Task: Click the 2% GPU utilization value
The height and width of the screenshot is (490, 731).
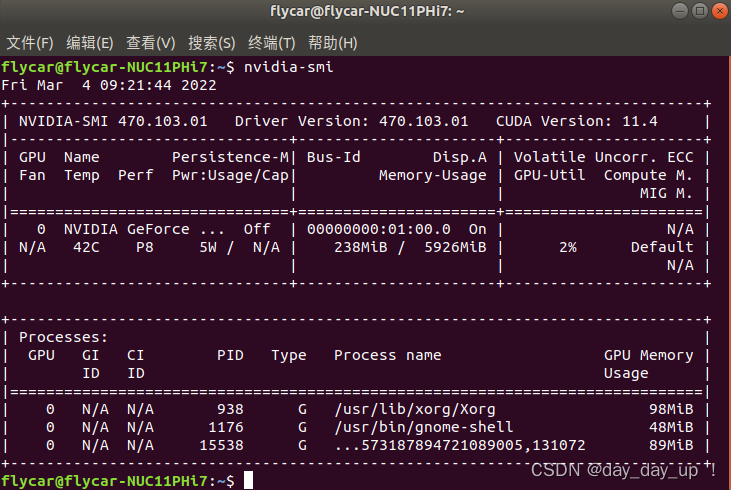Action: (x=568, y=247)
